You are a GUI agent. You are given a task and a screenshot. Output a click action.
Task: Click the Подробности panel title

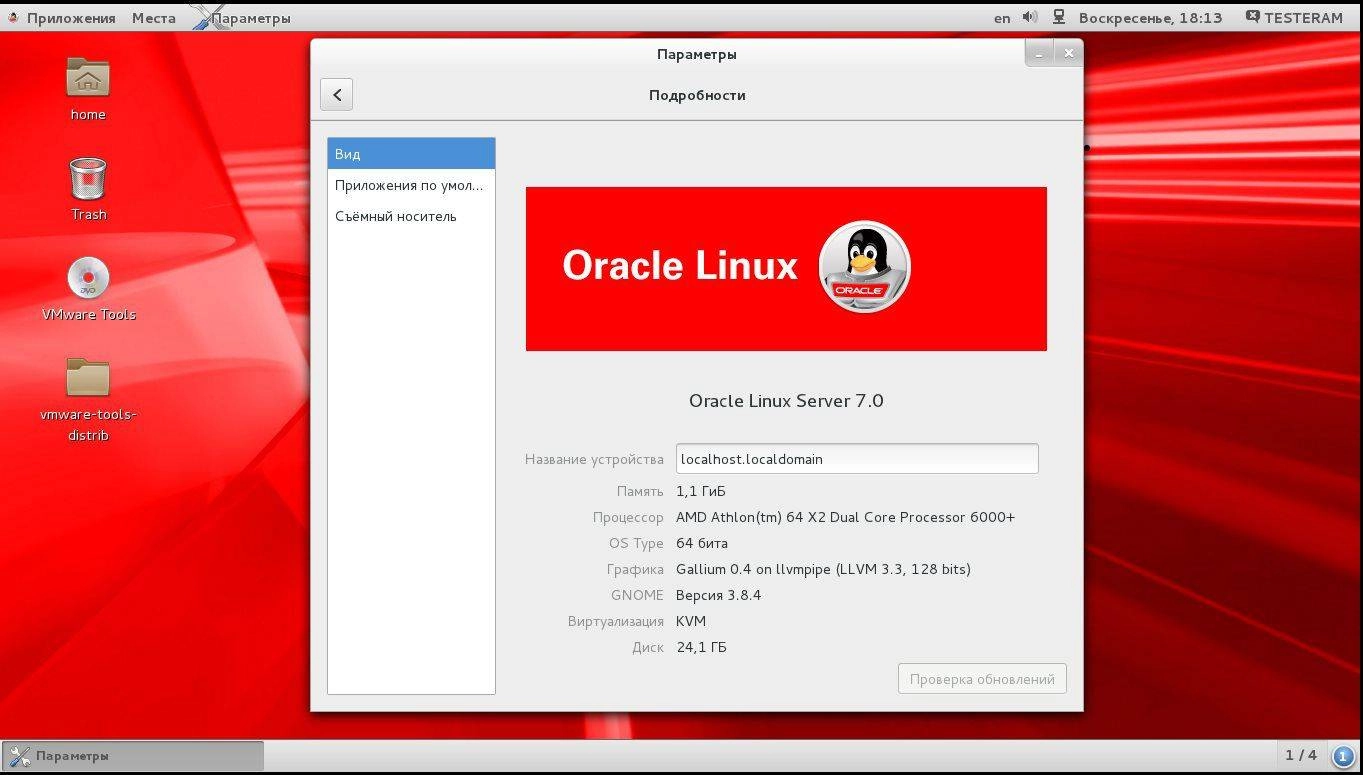[697, 95]
